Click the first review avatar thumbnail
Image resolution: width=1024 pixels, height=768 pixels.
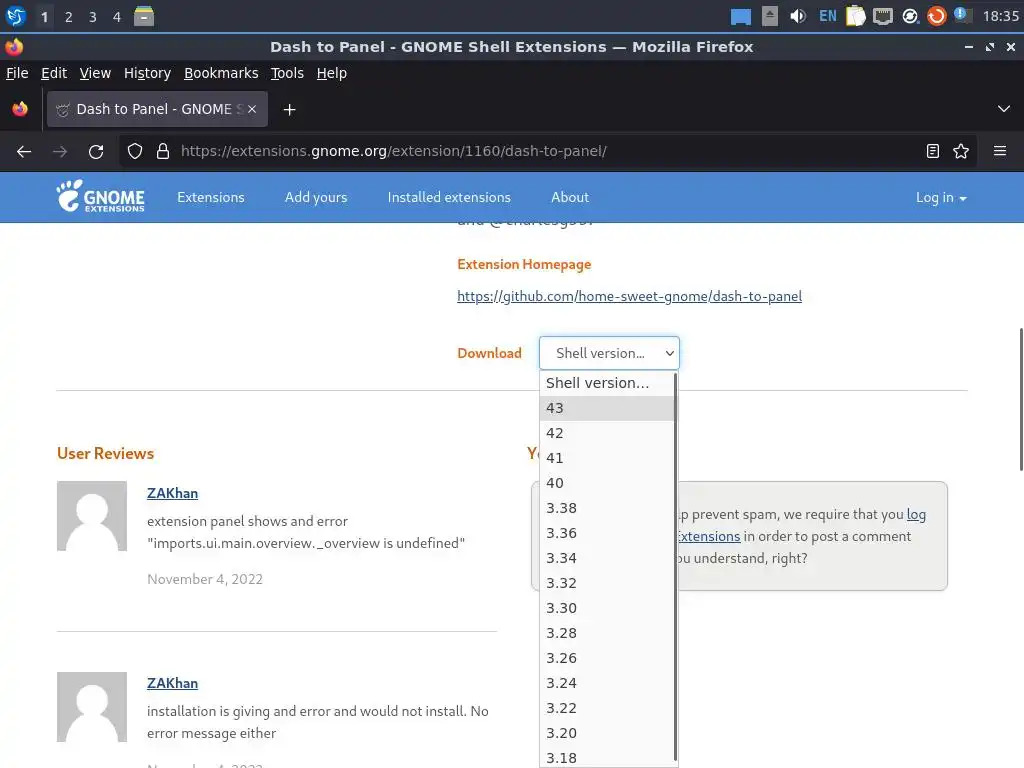tap(92, 516)
